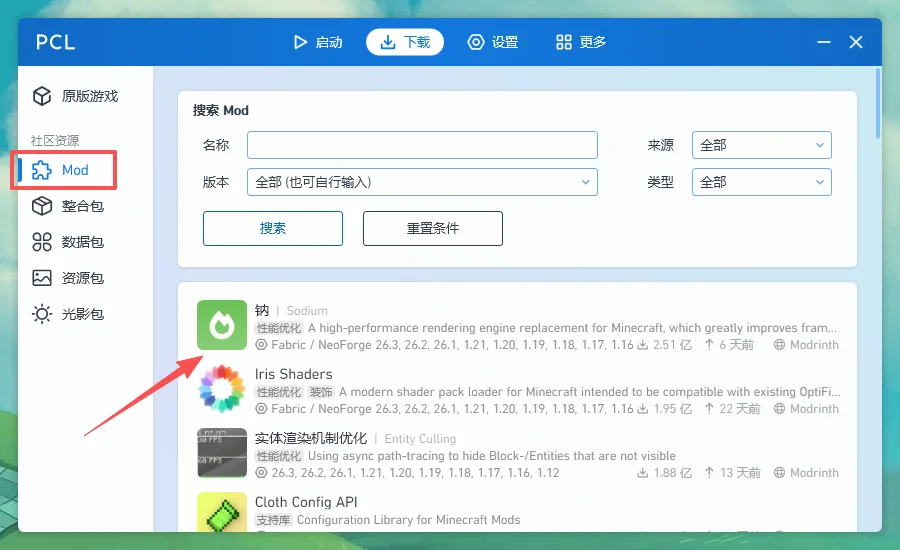Click the 搜索 search button
The width and height of the screenshot is (900, 550).
pos(273,228)
